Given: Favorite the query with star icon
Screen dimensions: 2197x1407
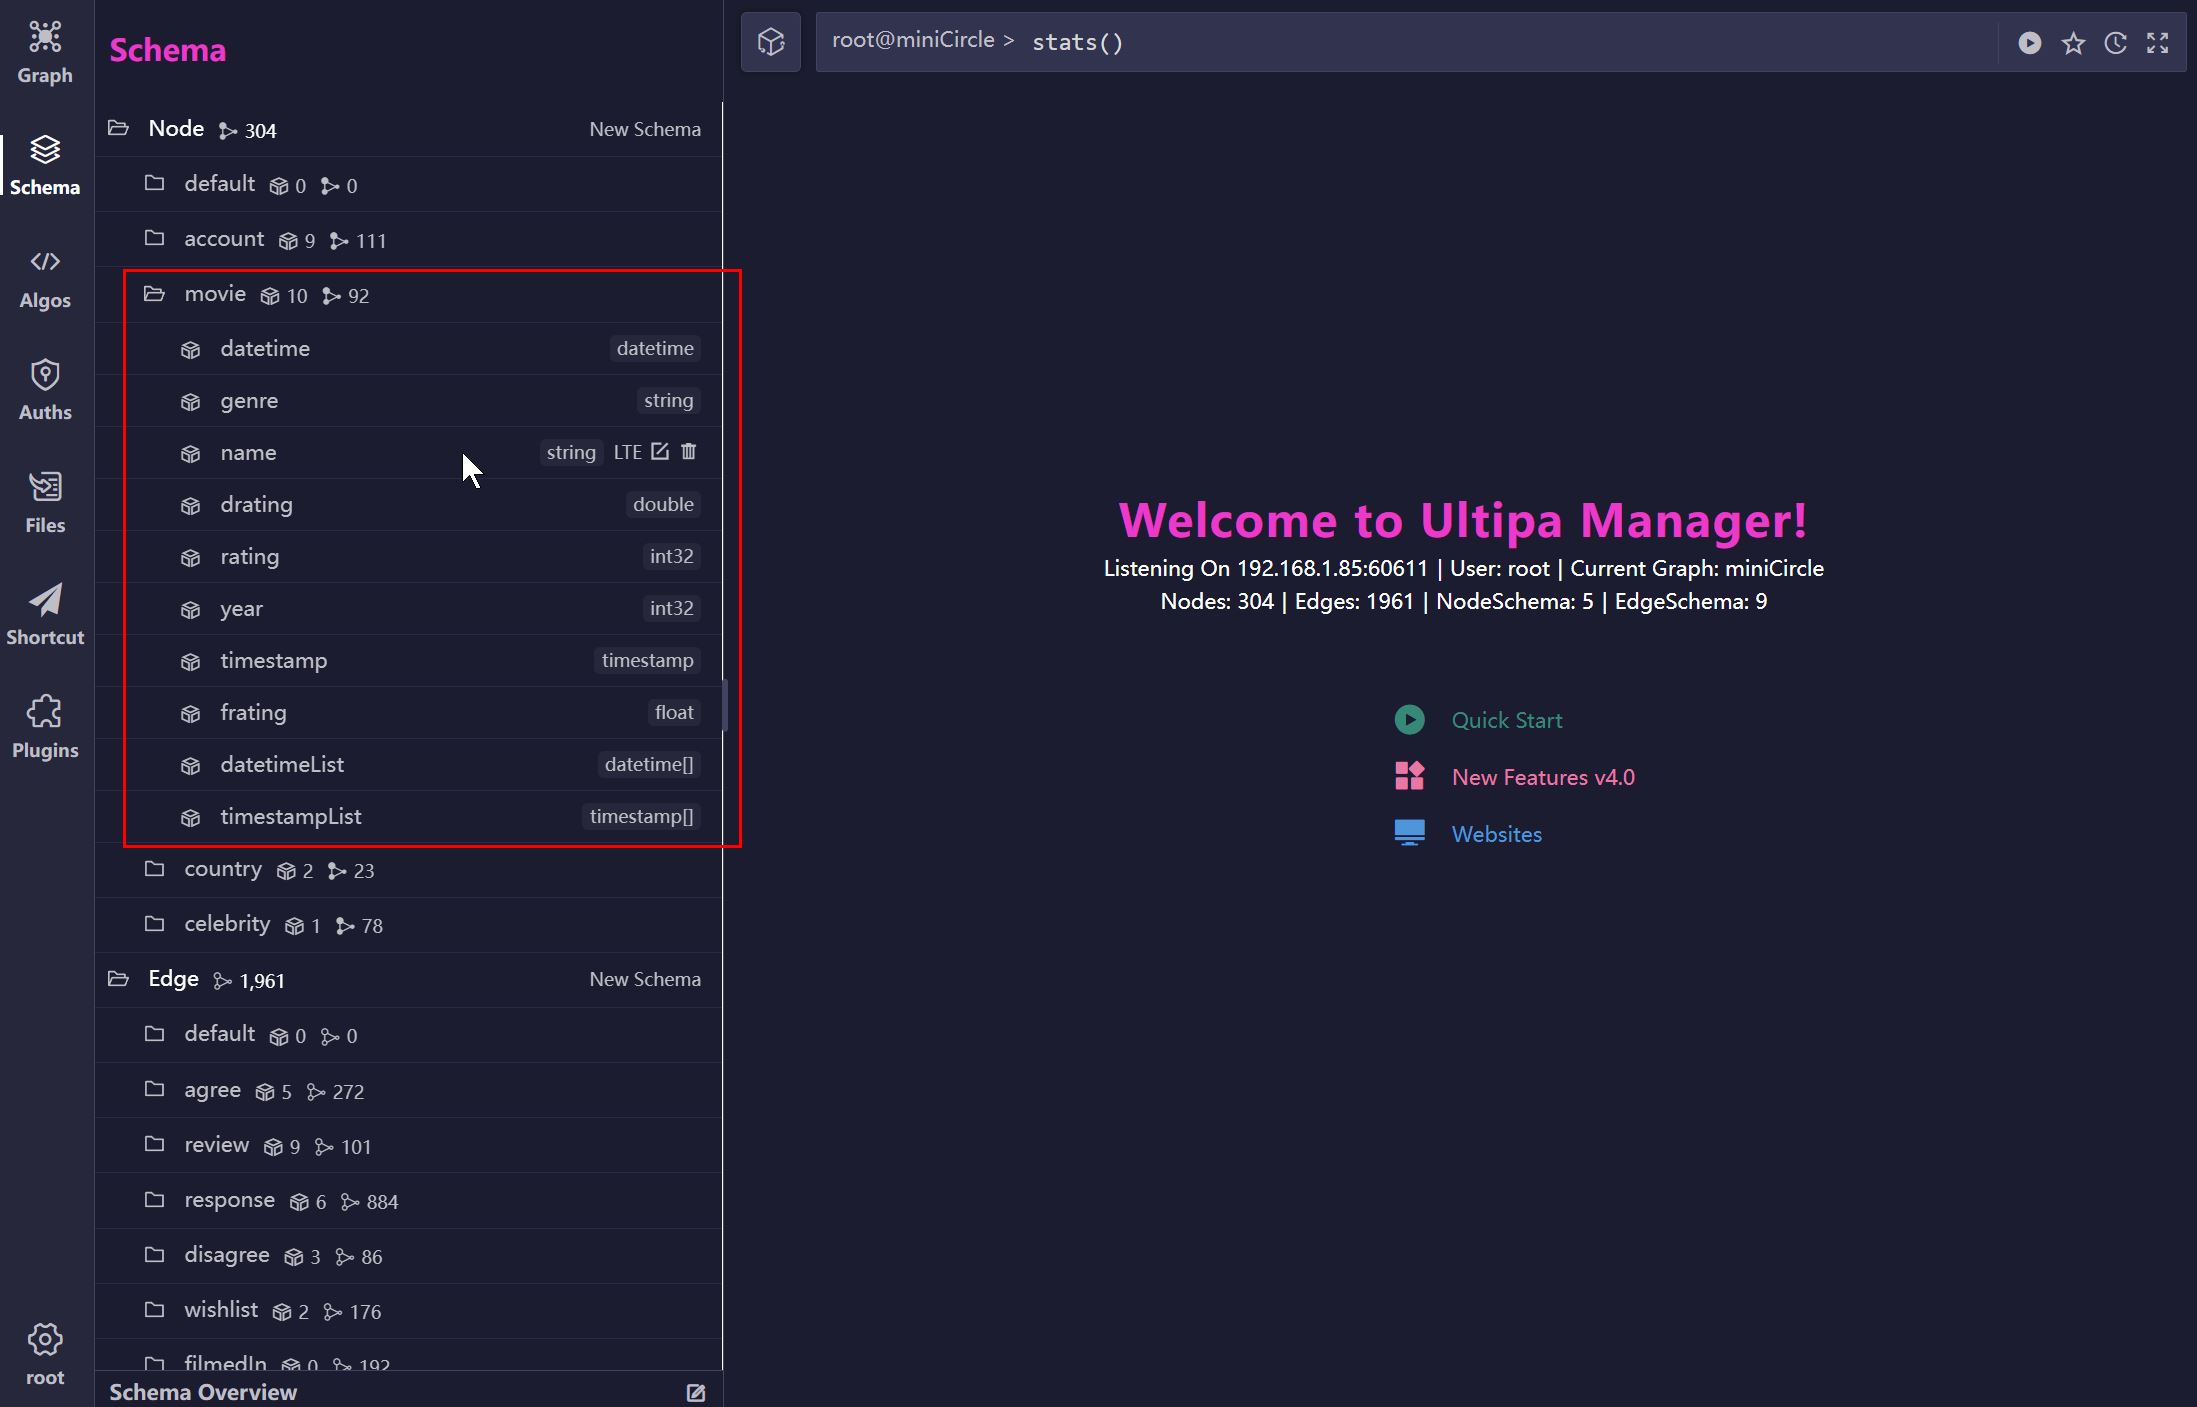Looking at the screenshot, I should [2073, 42].
